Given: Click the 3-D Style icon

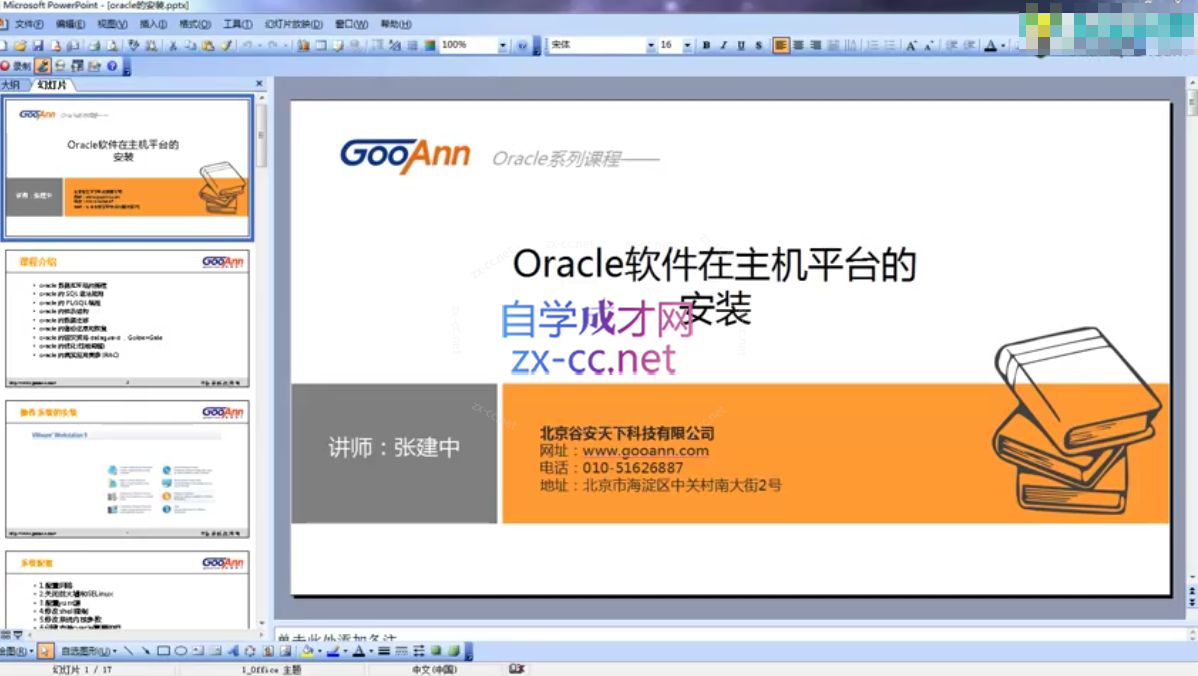Looking at the screenshot, I should click(454, 651).
